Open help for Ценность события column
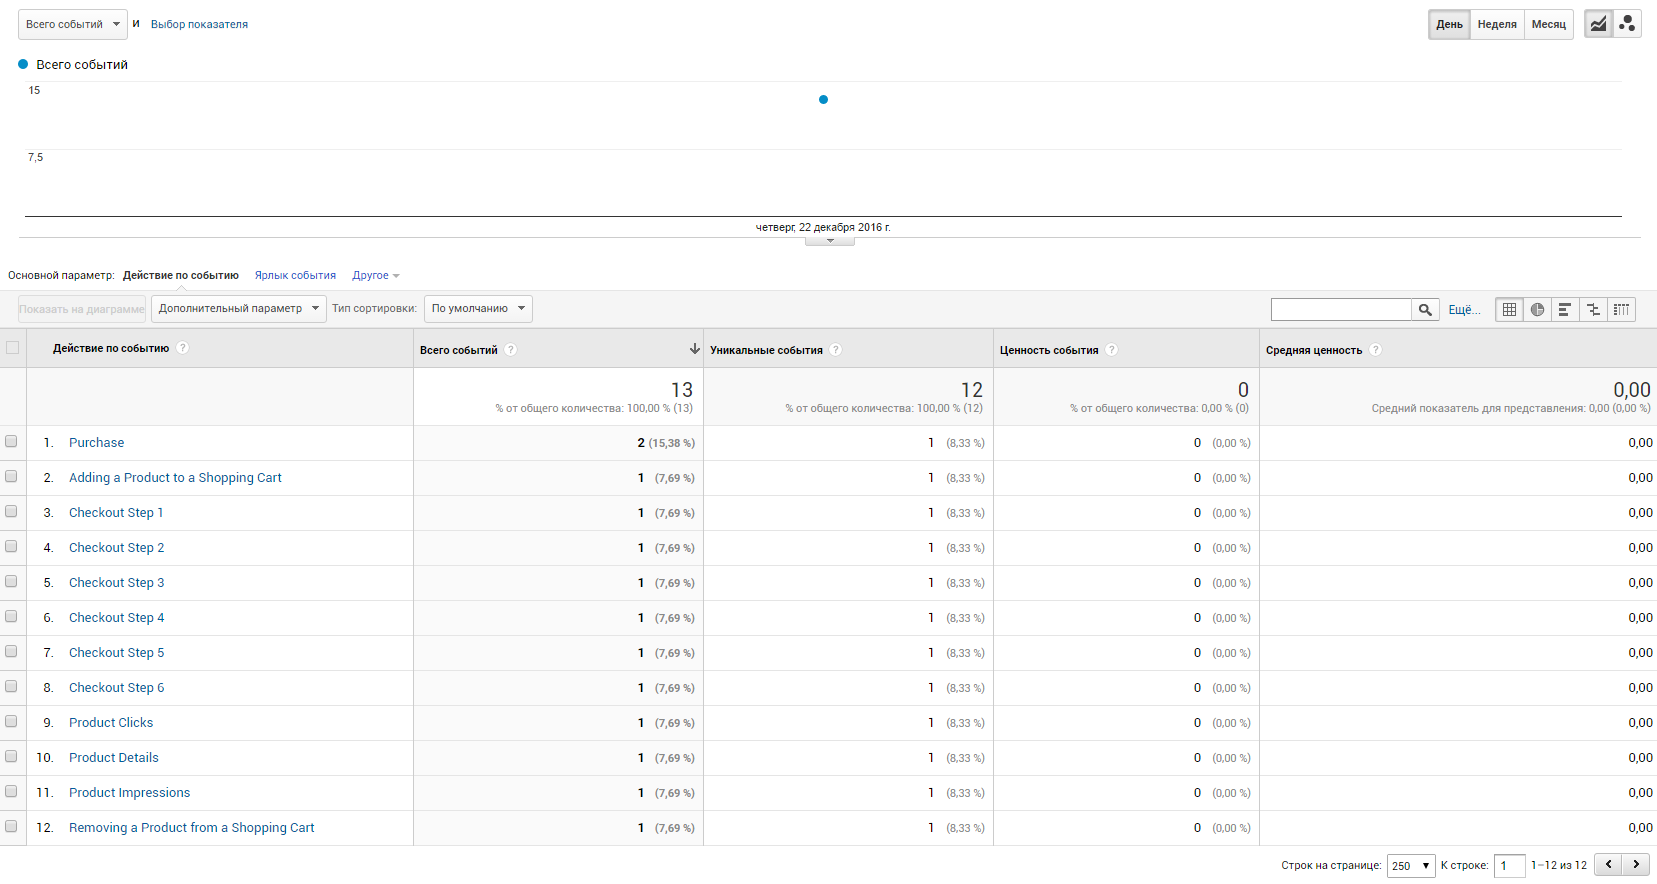 [x=1112, y=350]
